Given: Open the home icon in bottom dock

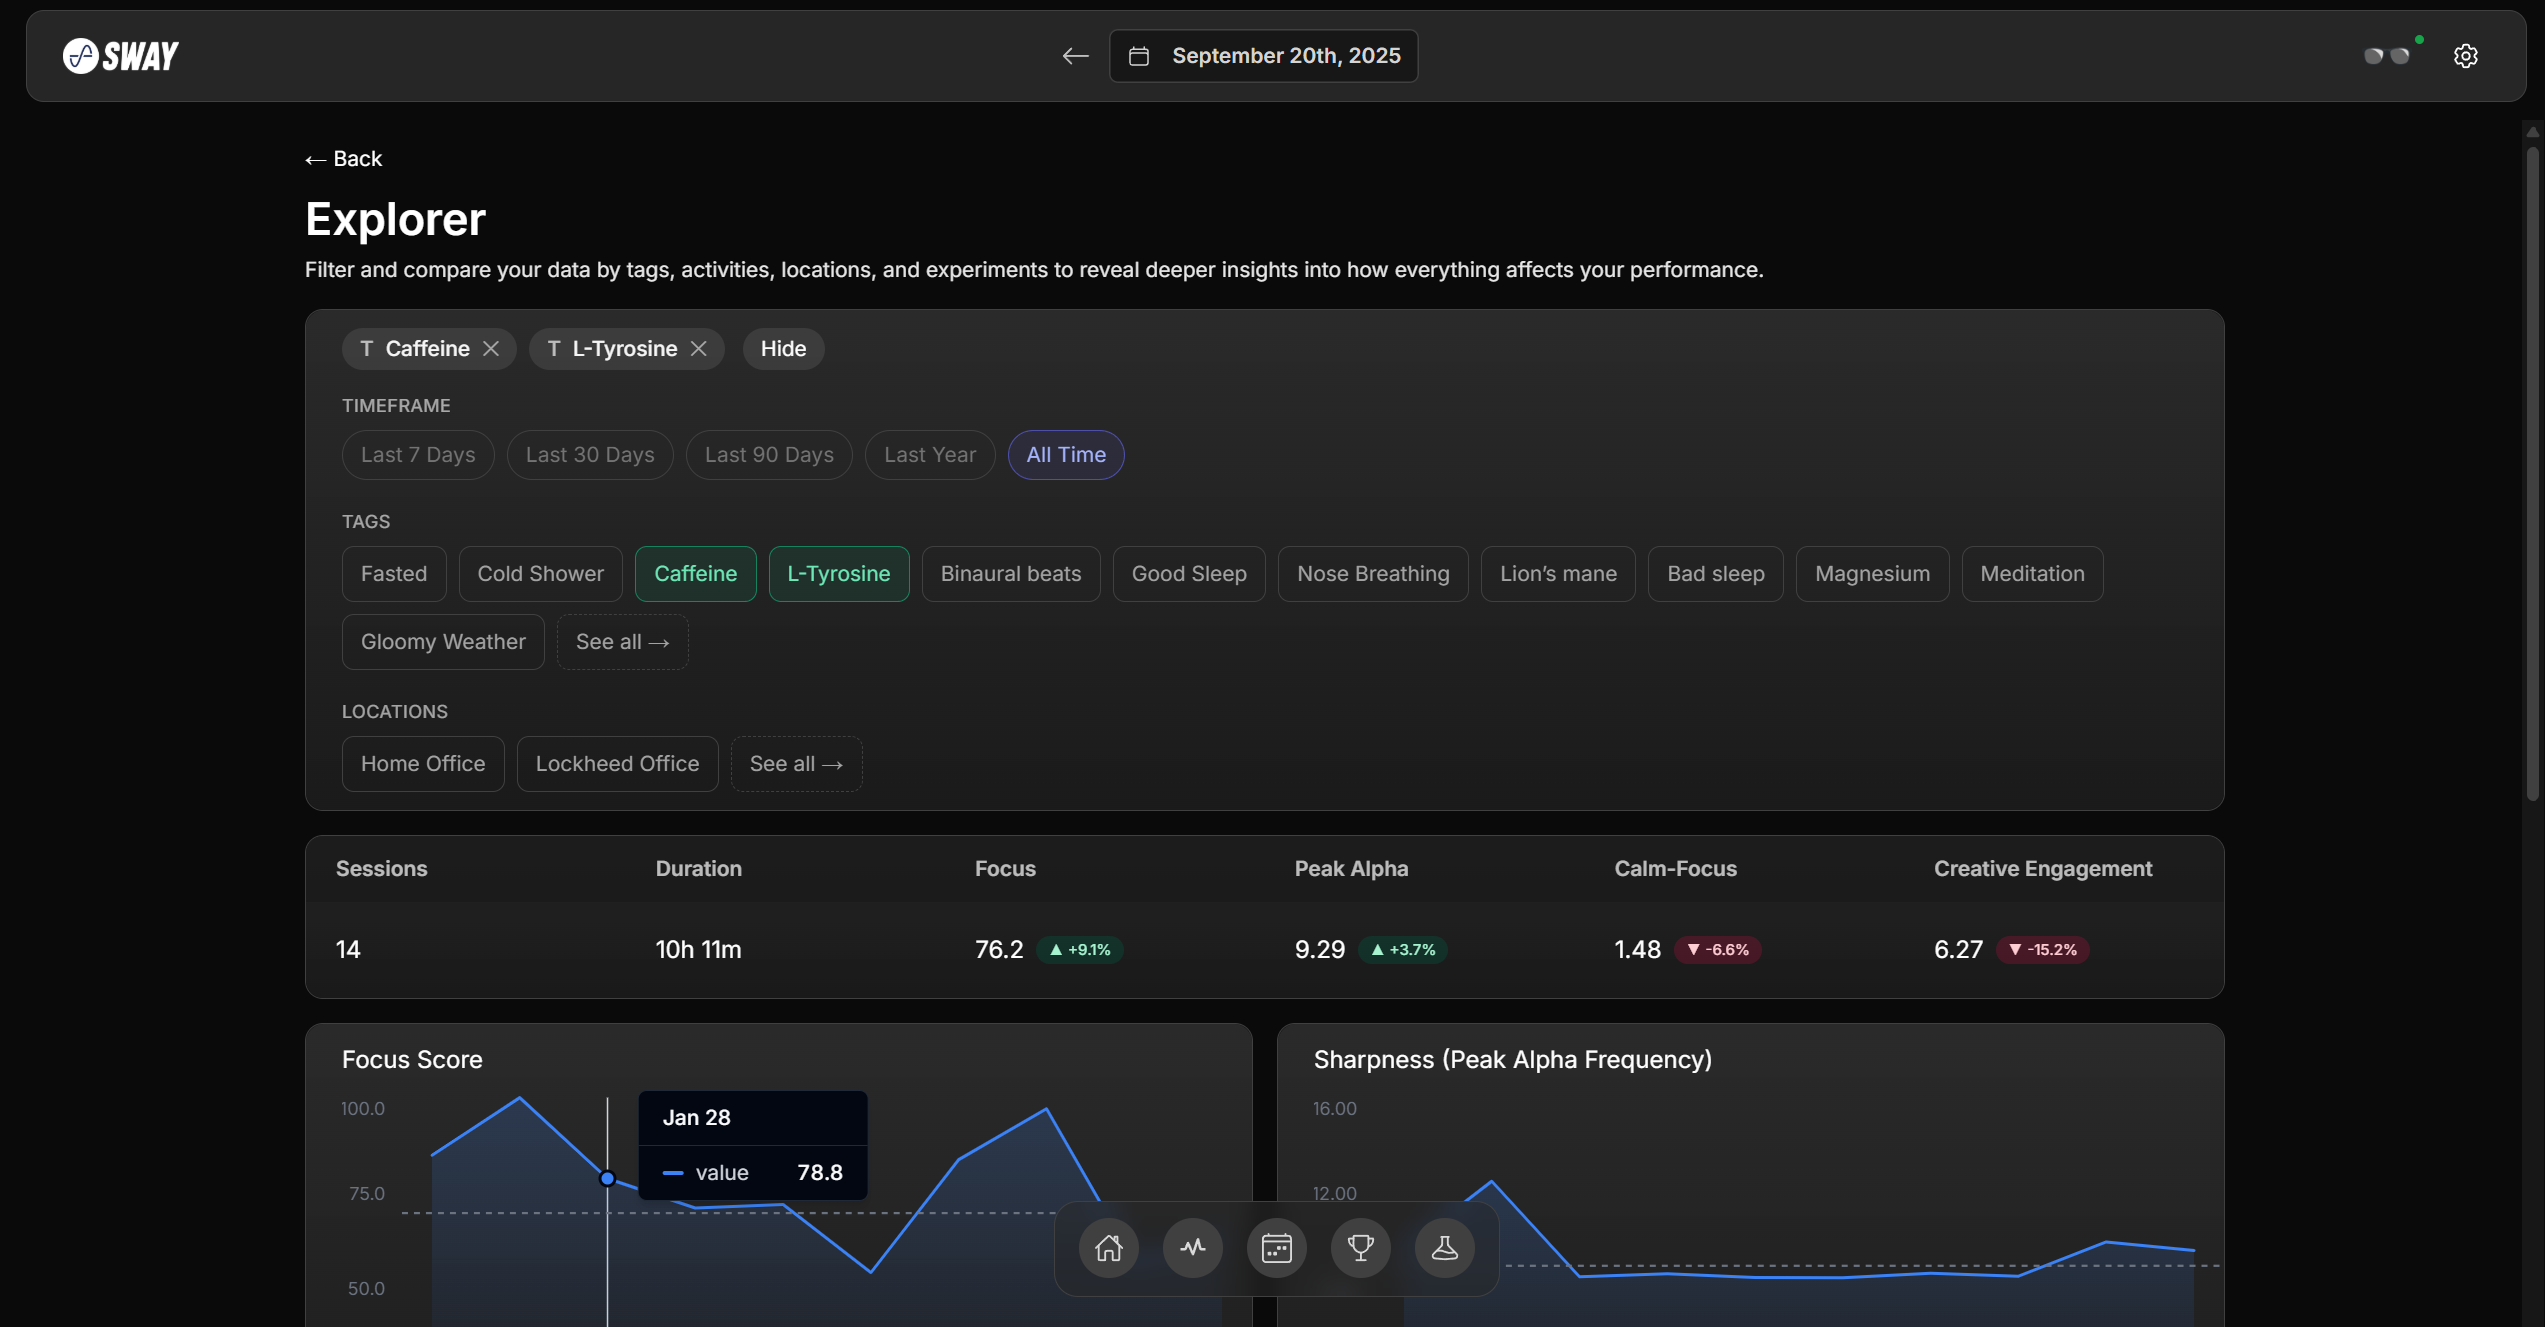Looking at the screenshot, I should (x=1108, y=1248).
